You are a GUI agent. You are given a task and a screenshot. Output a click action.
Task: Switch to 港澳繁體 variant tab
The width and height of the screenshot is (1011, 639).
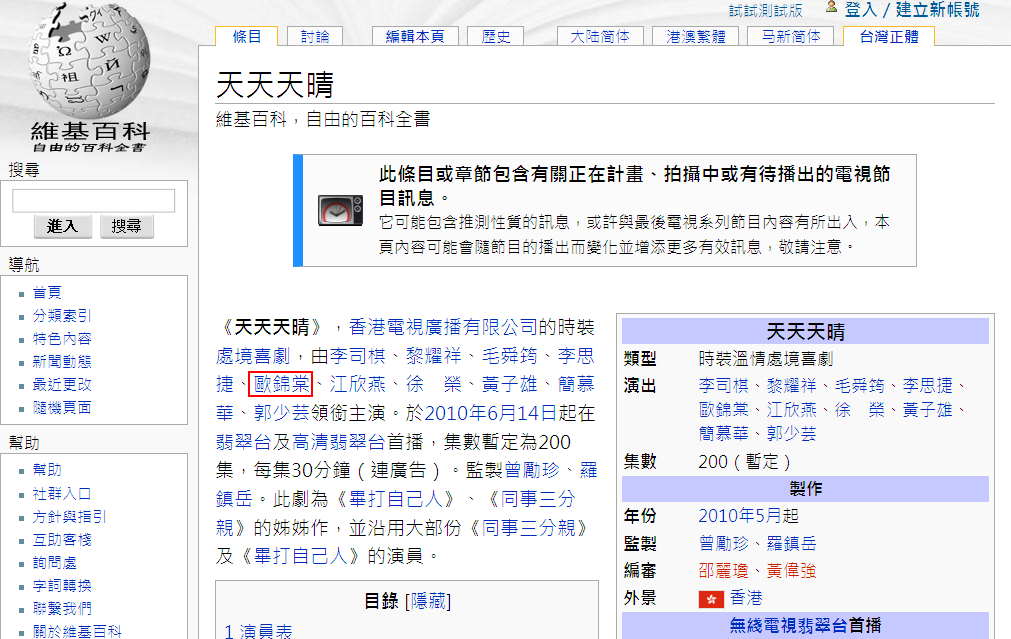click(696, 37)
